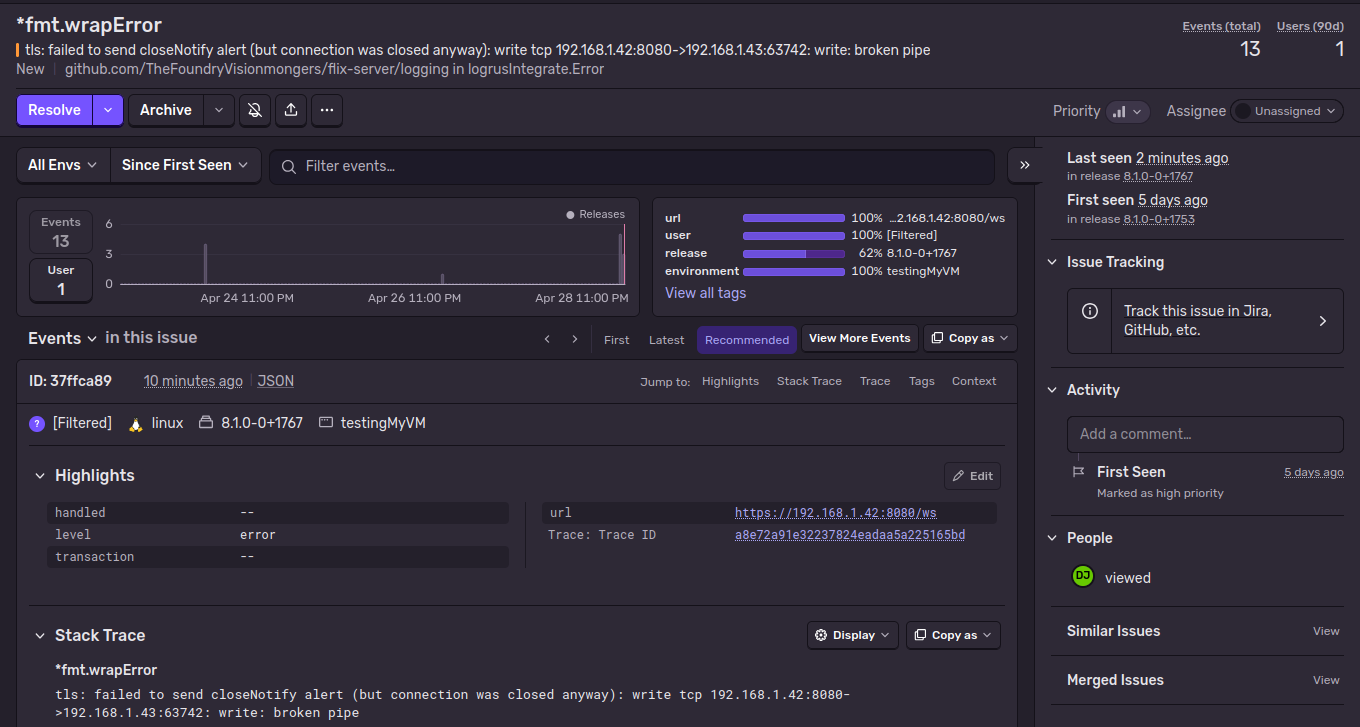Select the Recommended events tab
Screen dimensions: 1360x727
click(747, 339)
